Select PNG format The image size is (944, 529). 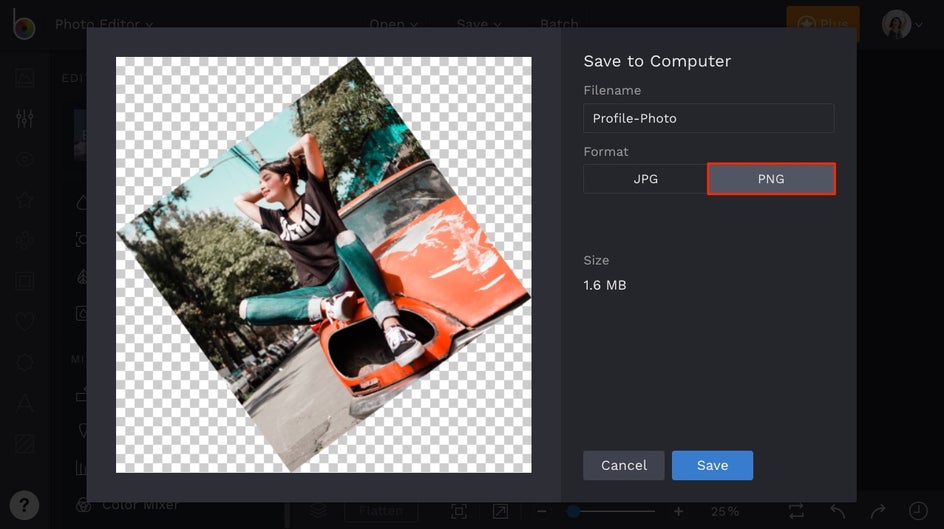771,179
